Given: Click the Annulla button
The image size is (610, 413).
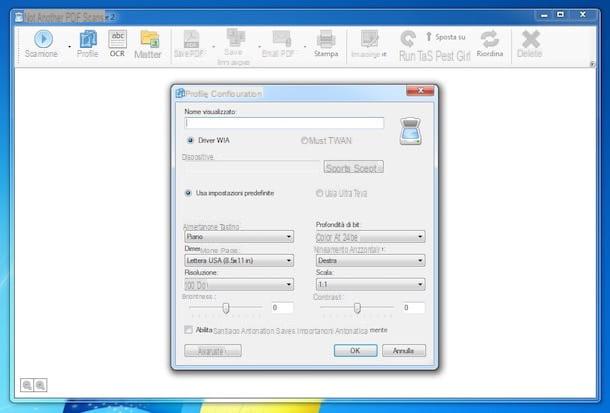Looking at the screenshot, I should tap(404, 350).
